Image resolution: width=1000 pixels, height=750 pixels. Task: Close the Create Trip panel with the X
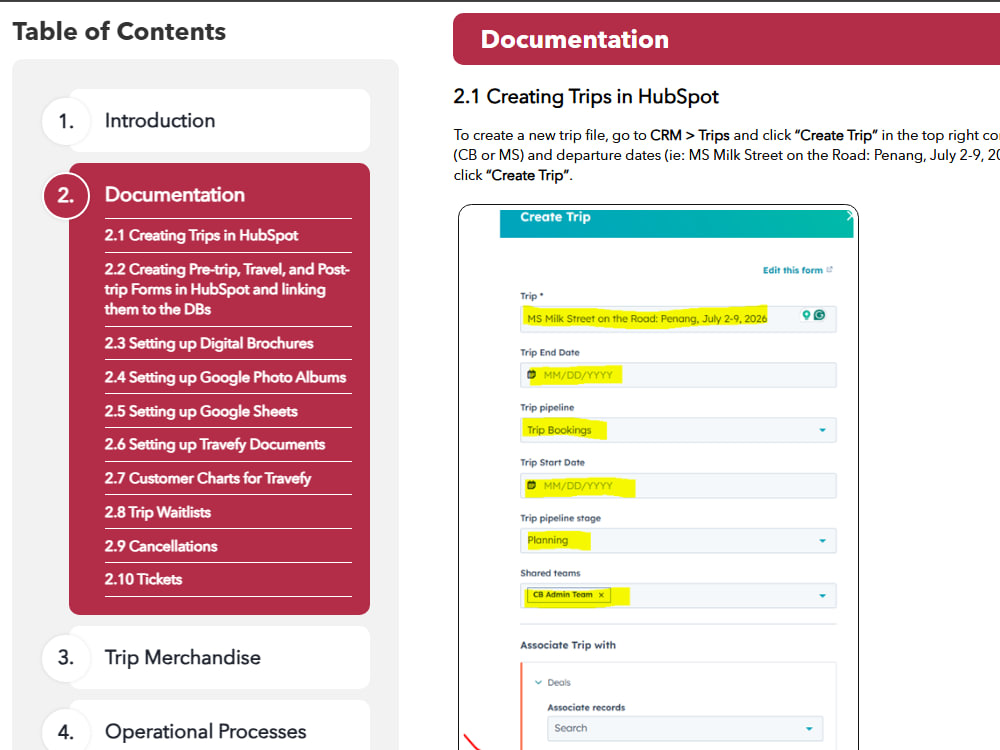[849, 217]
